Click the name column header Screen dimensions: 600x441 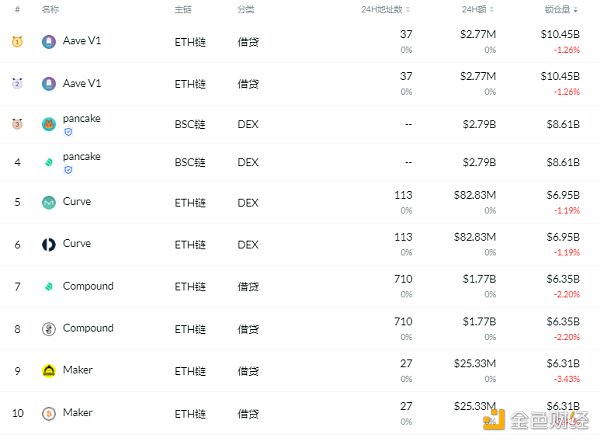tap(50, 9)
